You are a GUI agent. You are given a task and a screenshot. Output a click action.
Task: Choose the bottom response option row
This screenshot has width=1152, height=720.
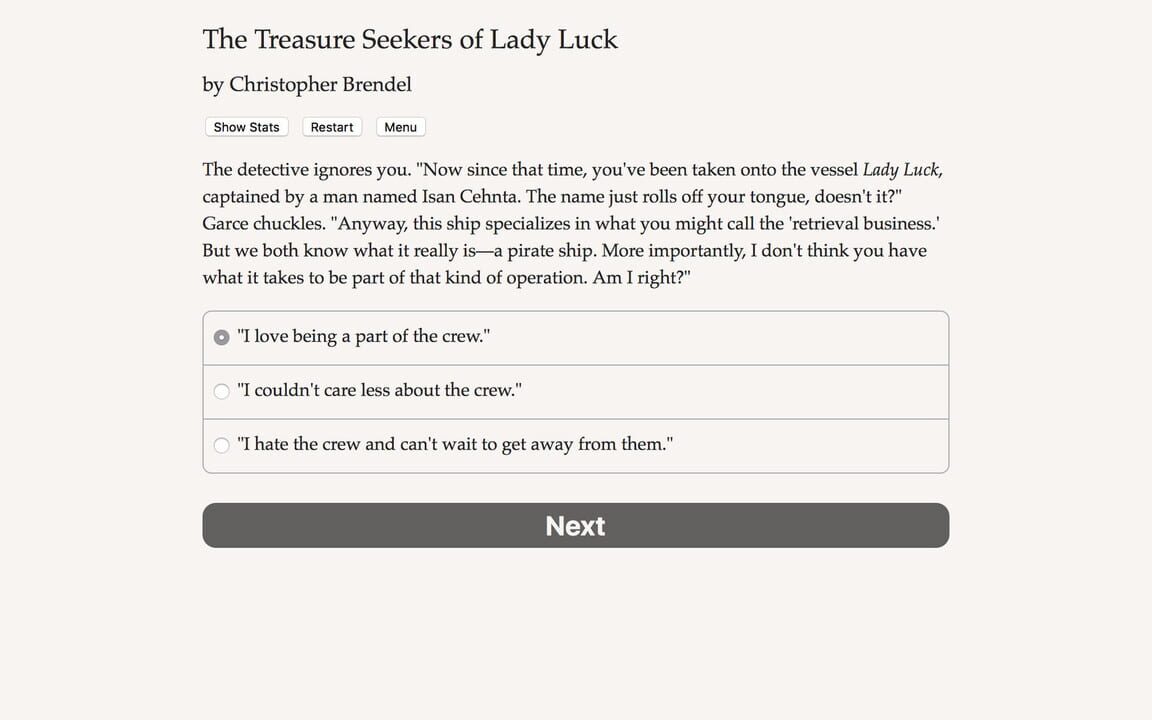click(x=575, y=445)
